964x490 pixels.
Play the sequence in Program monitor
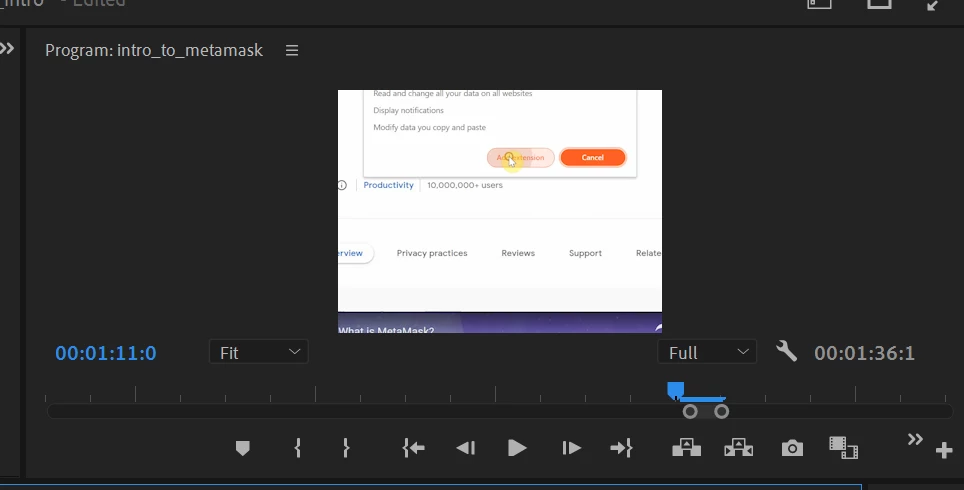(517, 448)
